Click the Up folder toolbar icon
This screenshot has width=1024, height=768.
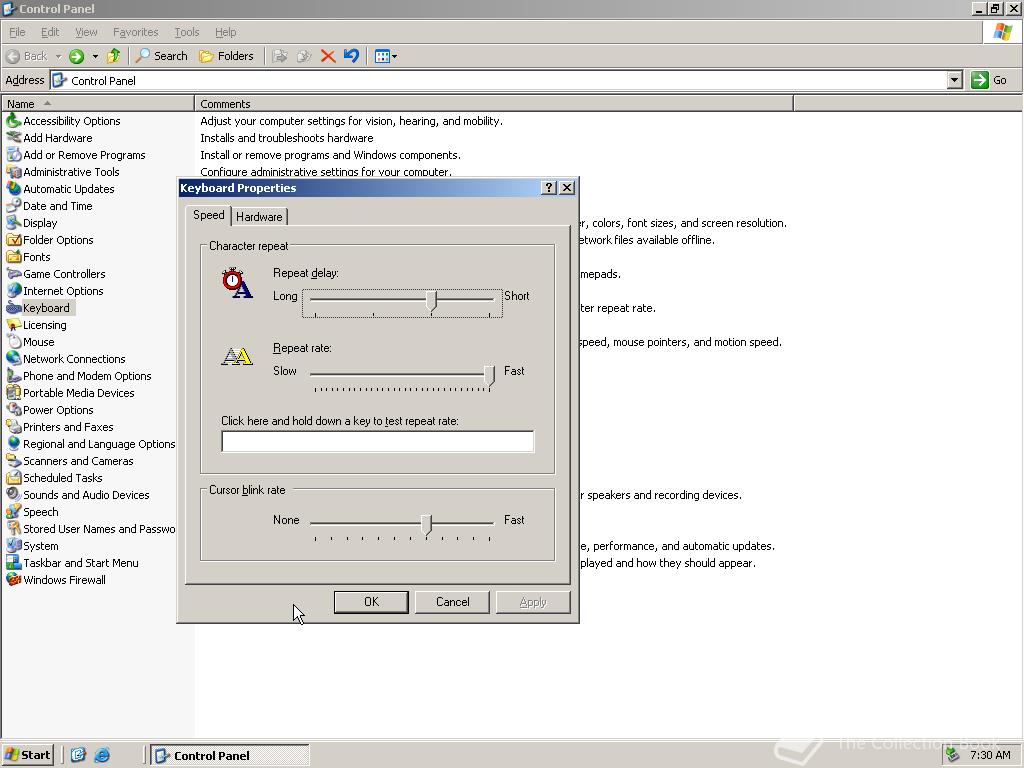click(114, 56)
